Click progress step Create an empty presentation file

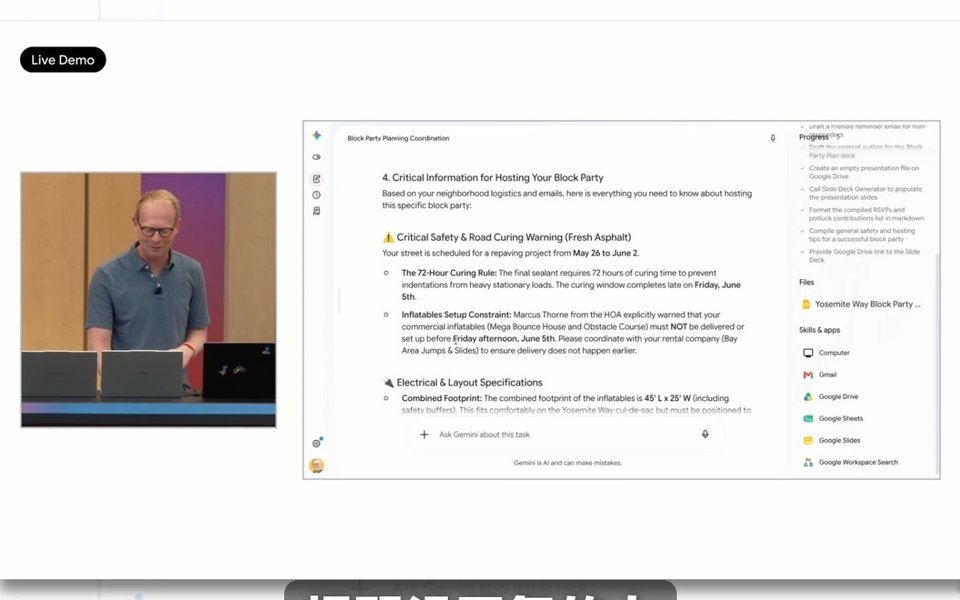[x=863, y=172]
